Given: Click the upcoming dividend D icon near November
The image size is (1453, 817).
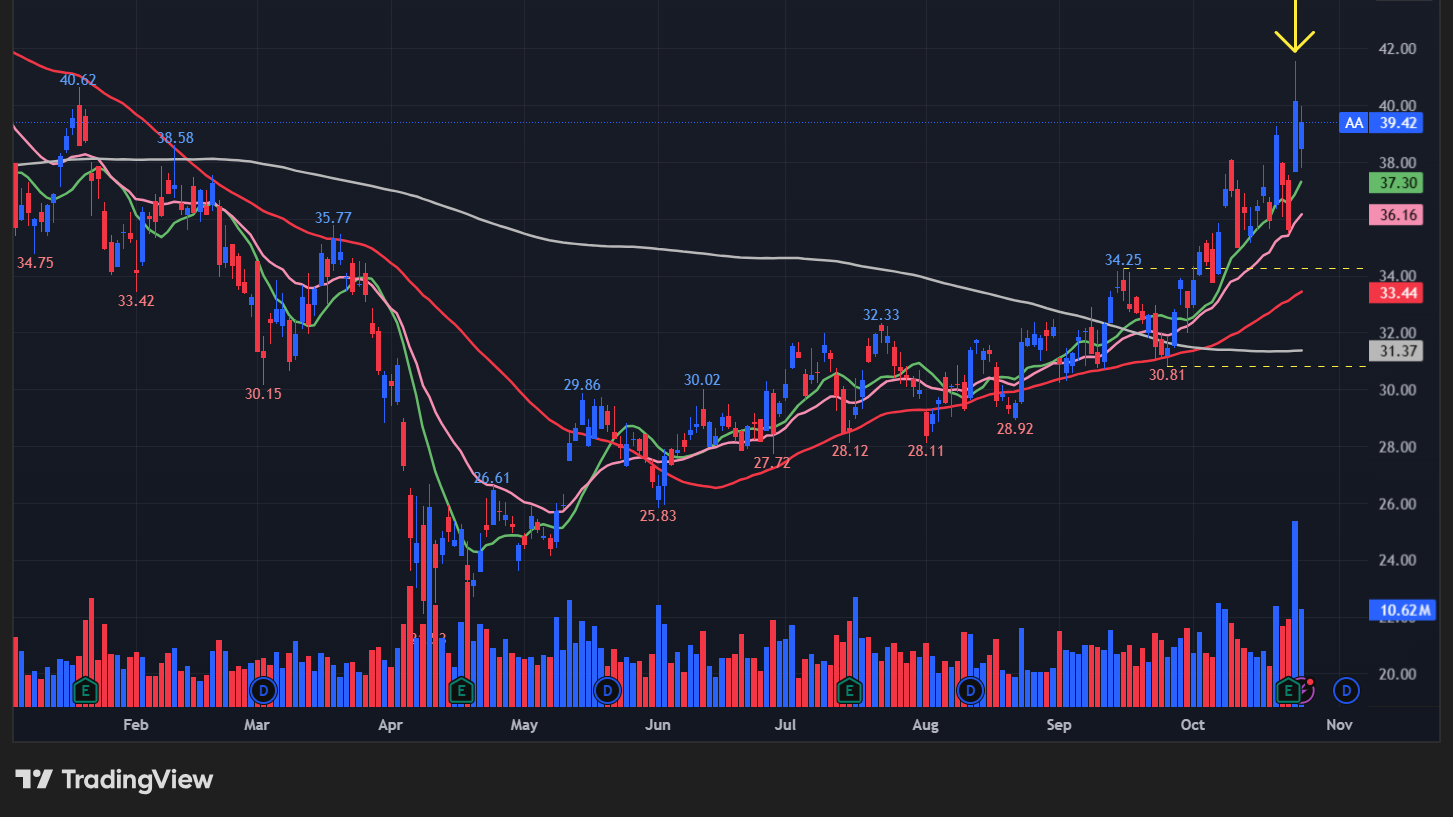Looking at the screenshot, I should [1345, 690].
